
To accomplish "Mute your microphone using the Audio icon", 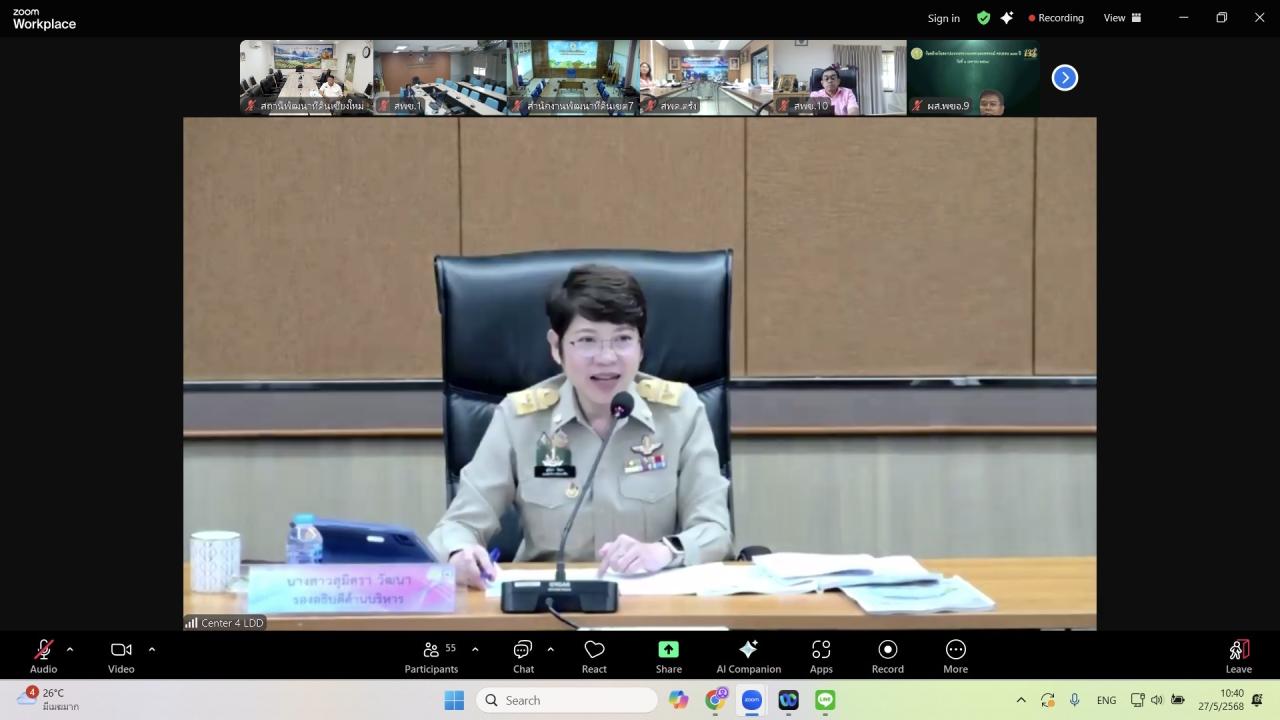I will coord(43,650).
